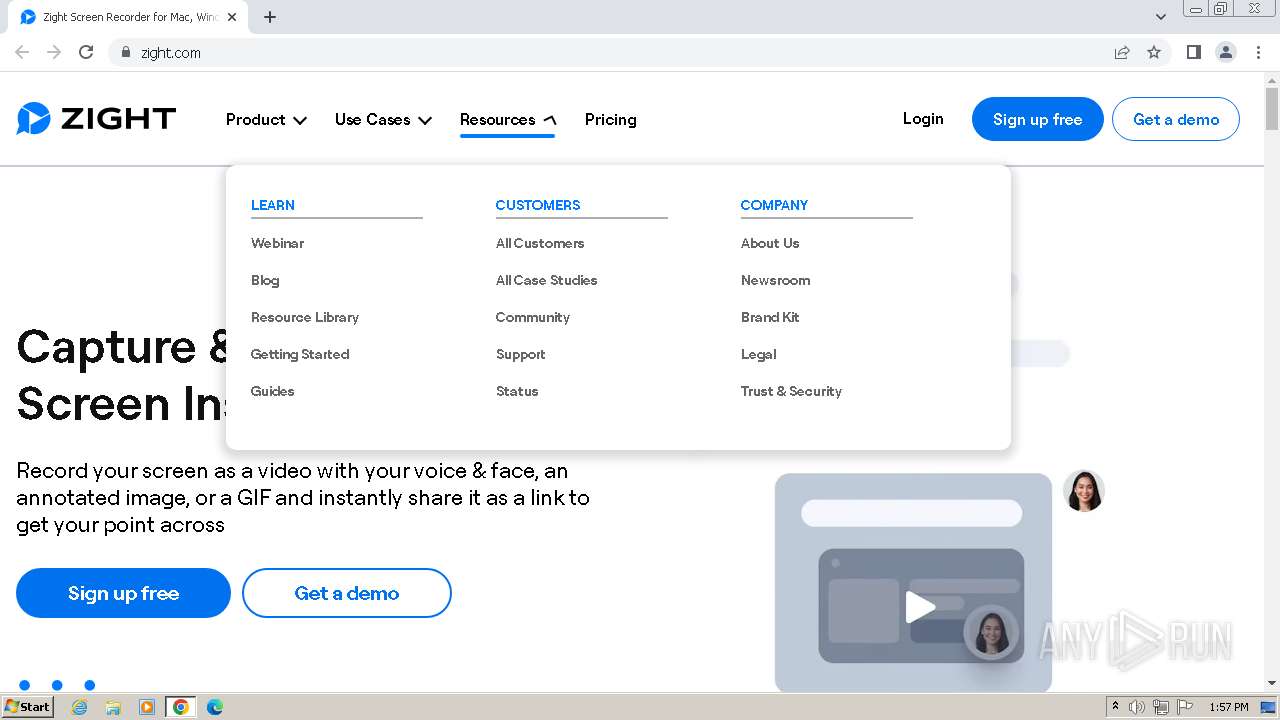Reload the page with refresh icon
Image resolution: width=1280 pixels, height=720 pixels.
click(x=86, y=52)
